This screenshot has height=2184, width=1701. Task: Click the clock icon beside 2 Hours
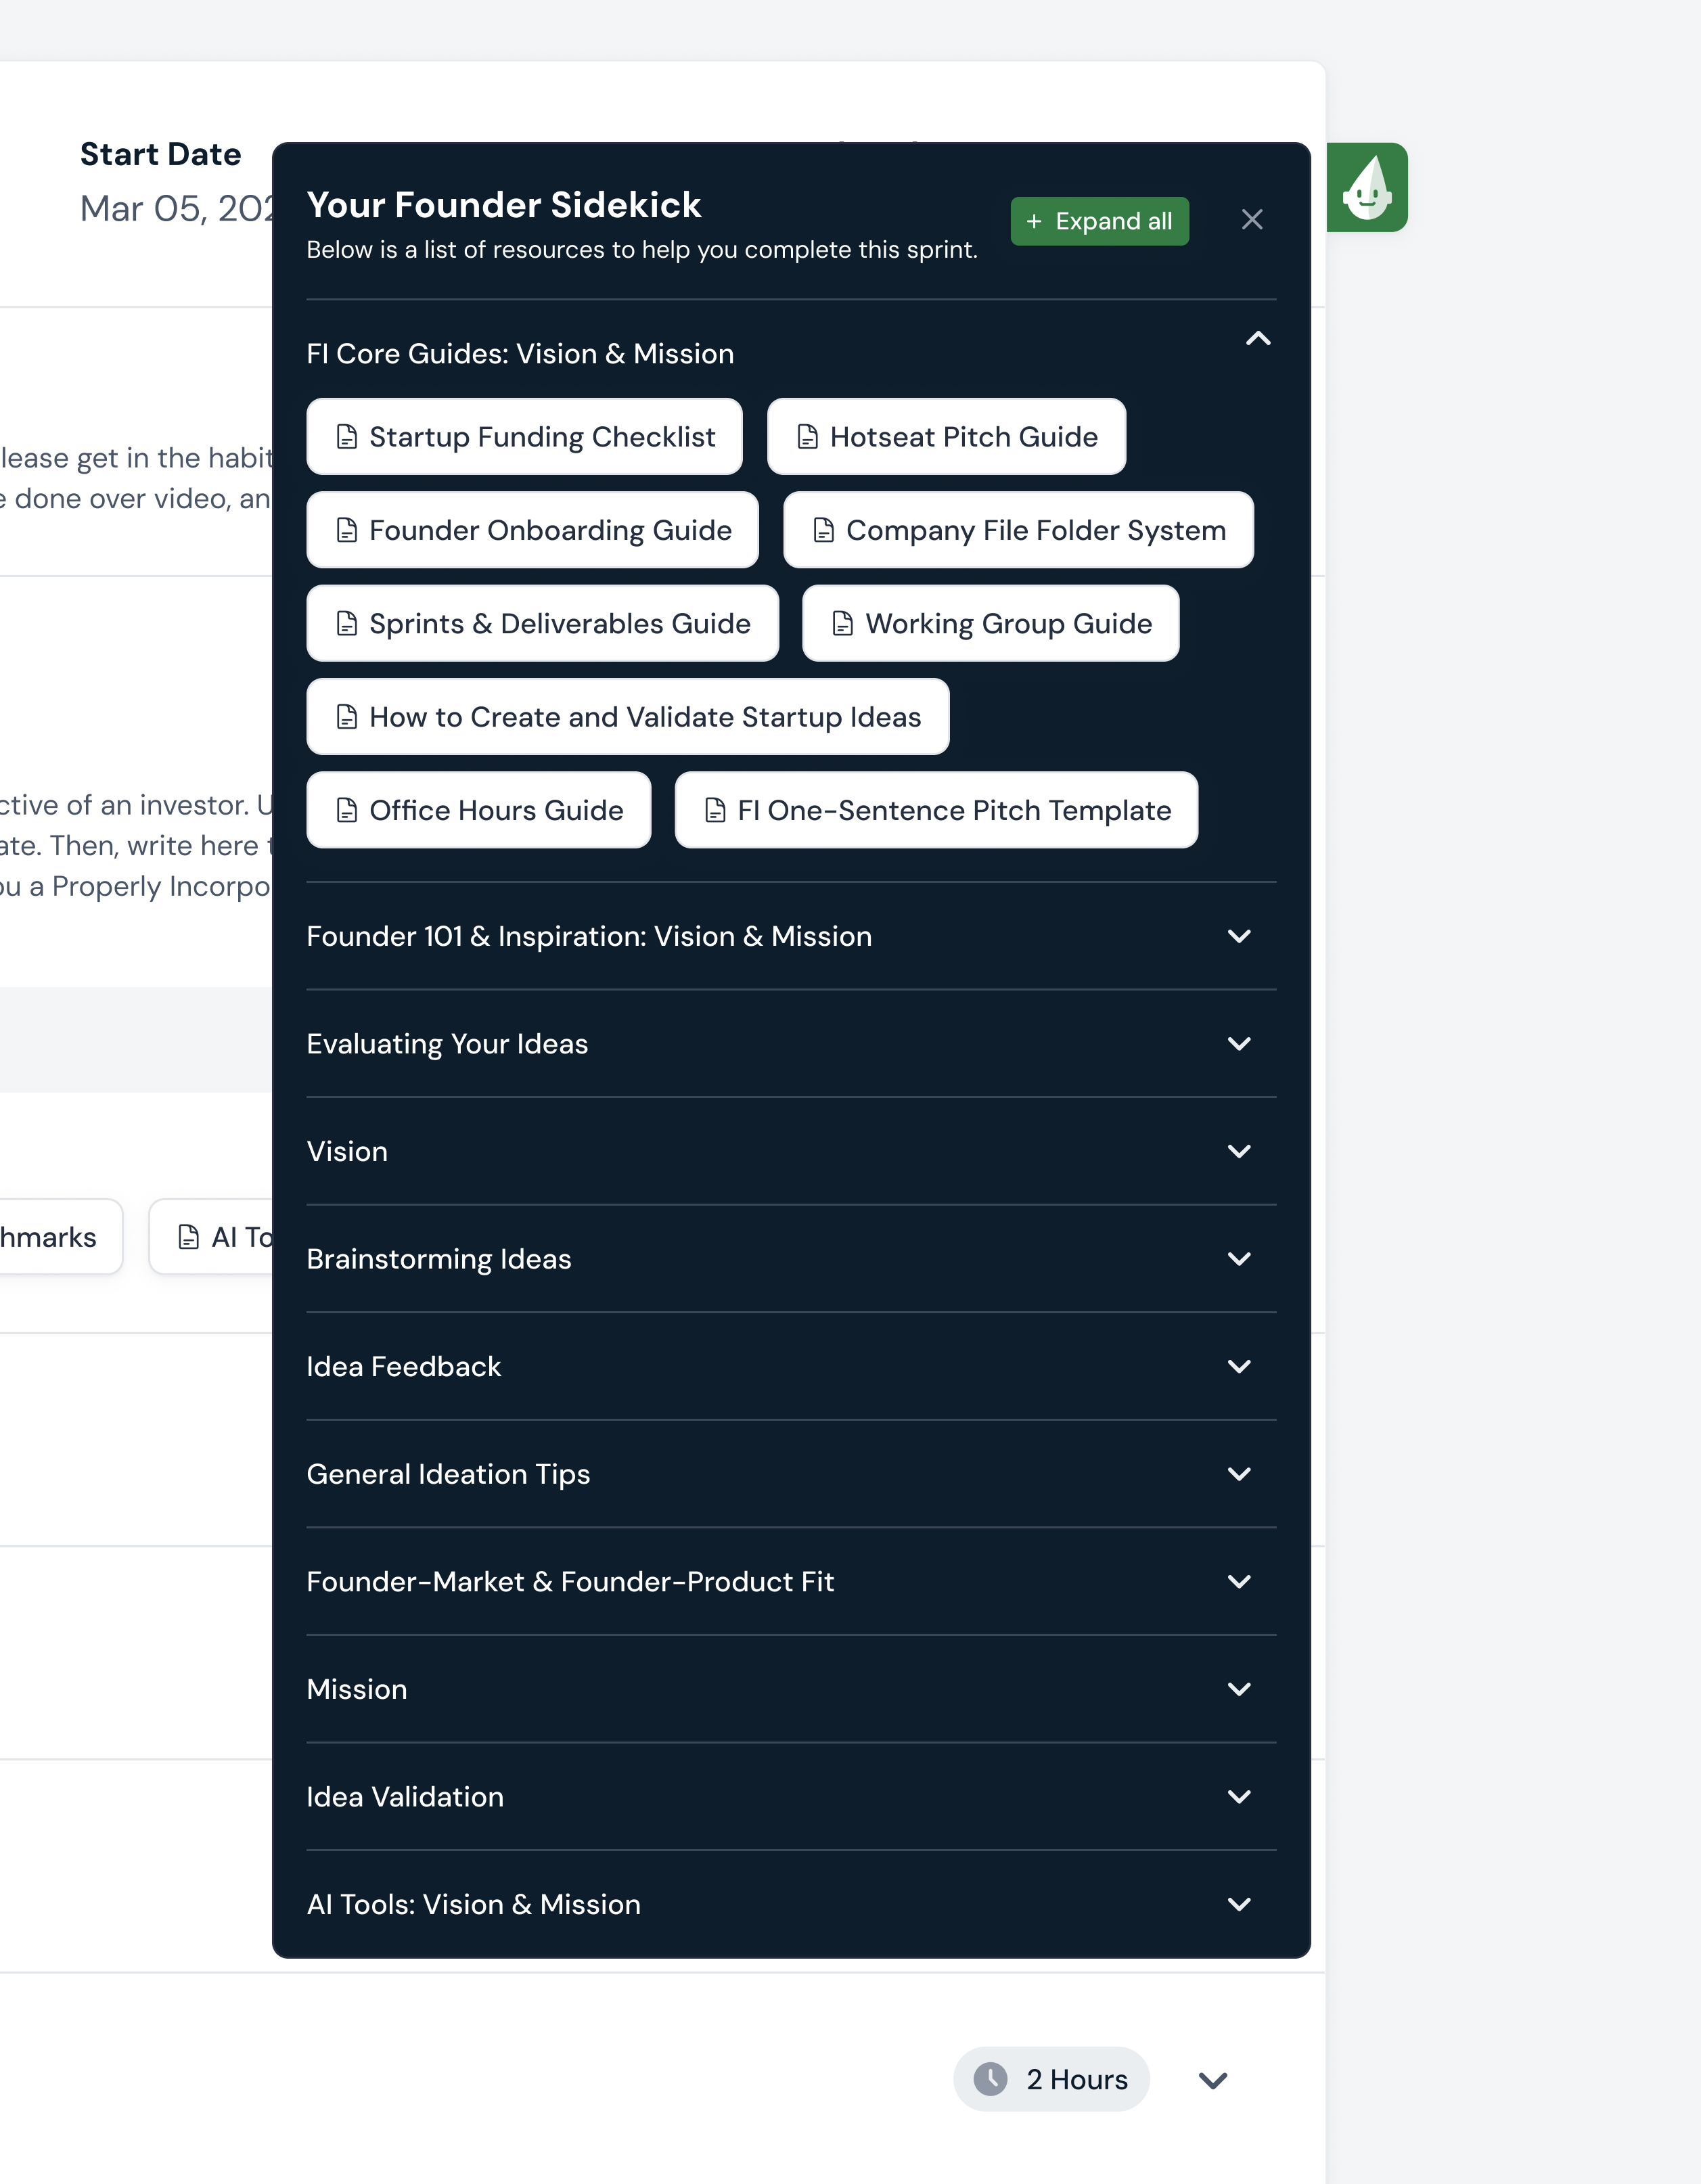[x=990, y=2079]
